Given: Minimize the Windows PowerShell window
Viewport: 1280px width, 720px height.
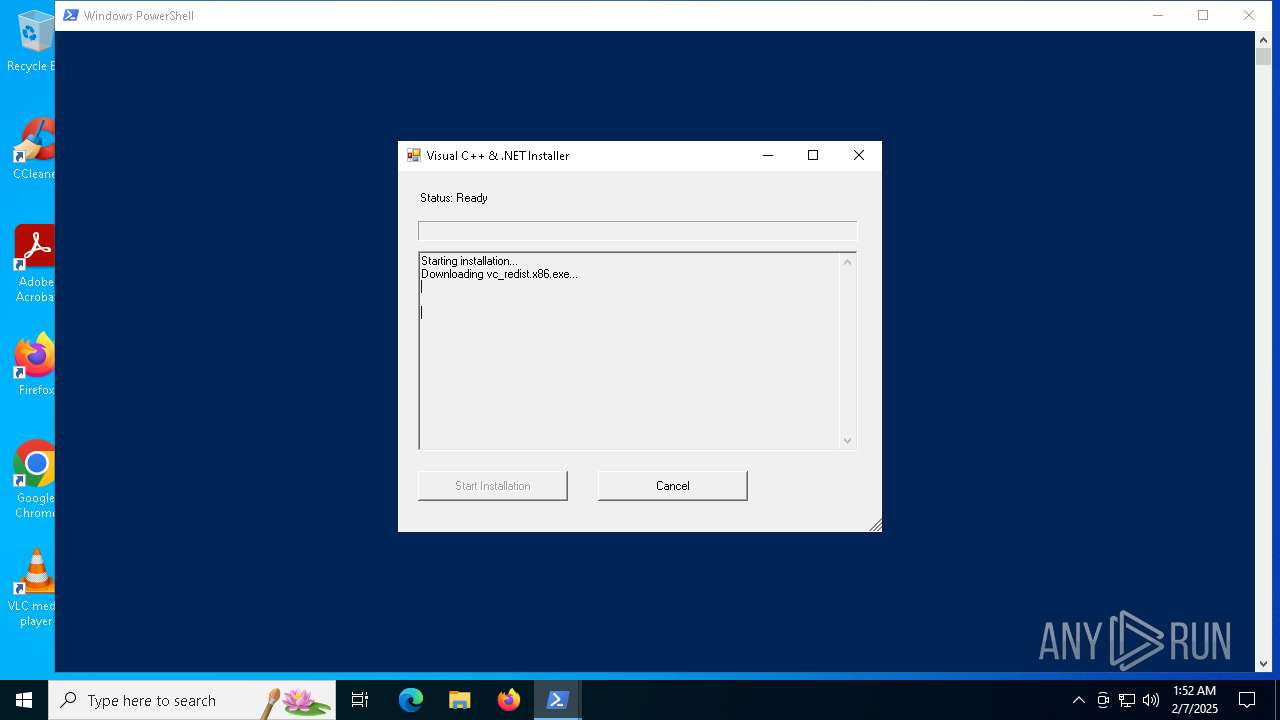Looking at the screenshot, I should pyautogui.click(x=1158, y=15).
